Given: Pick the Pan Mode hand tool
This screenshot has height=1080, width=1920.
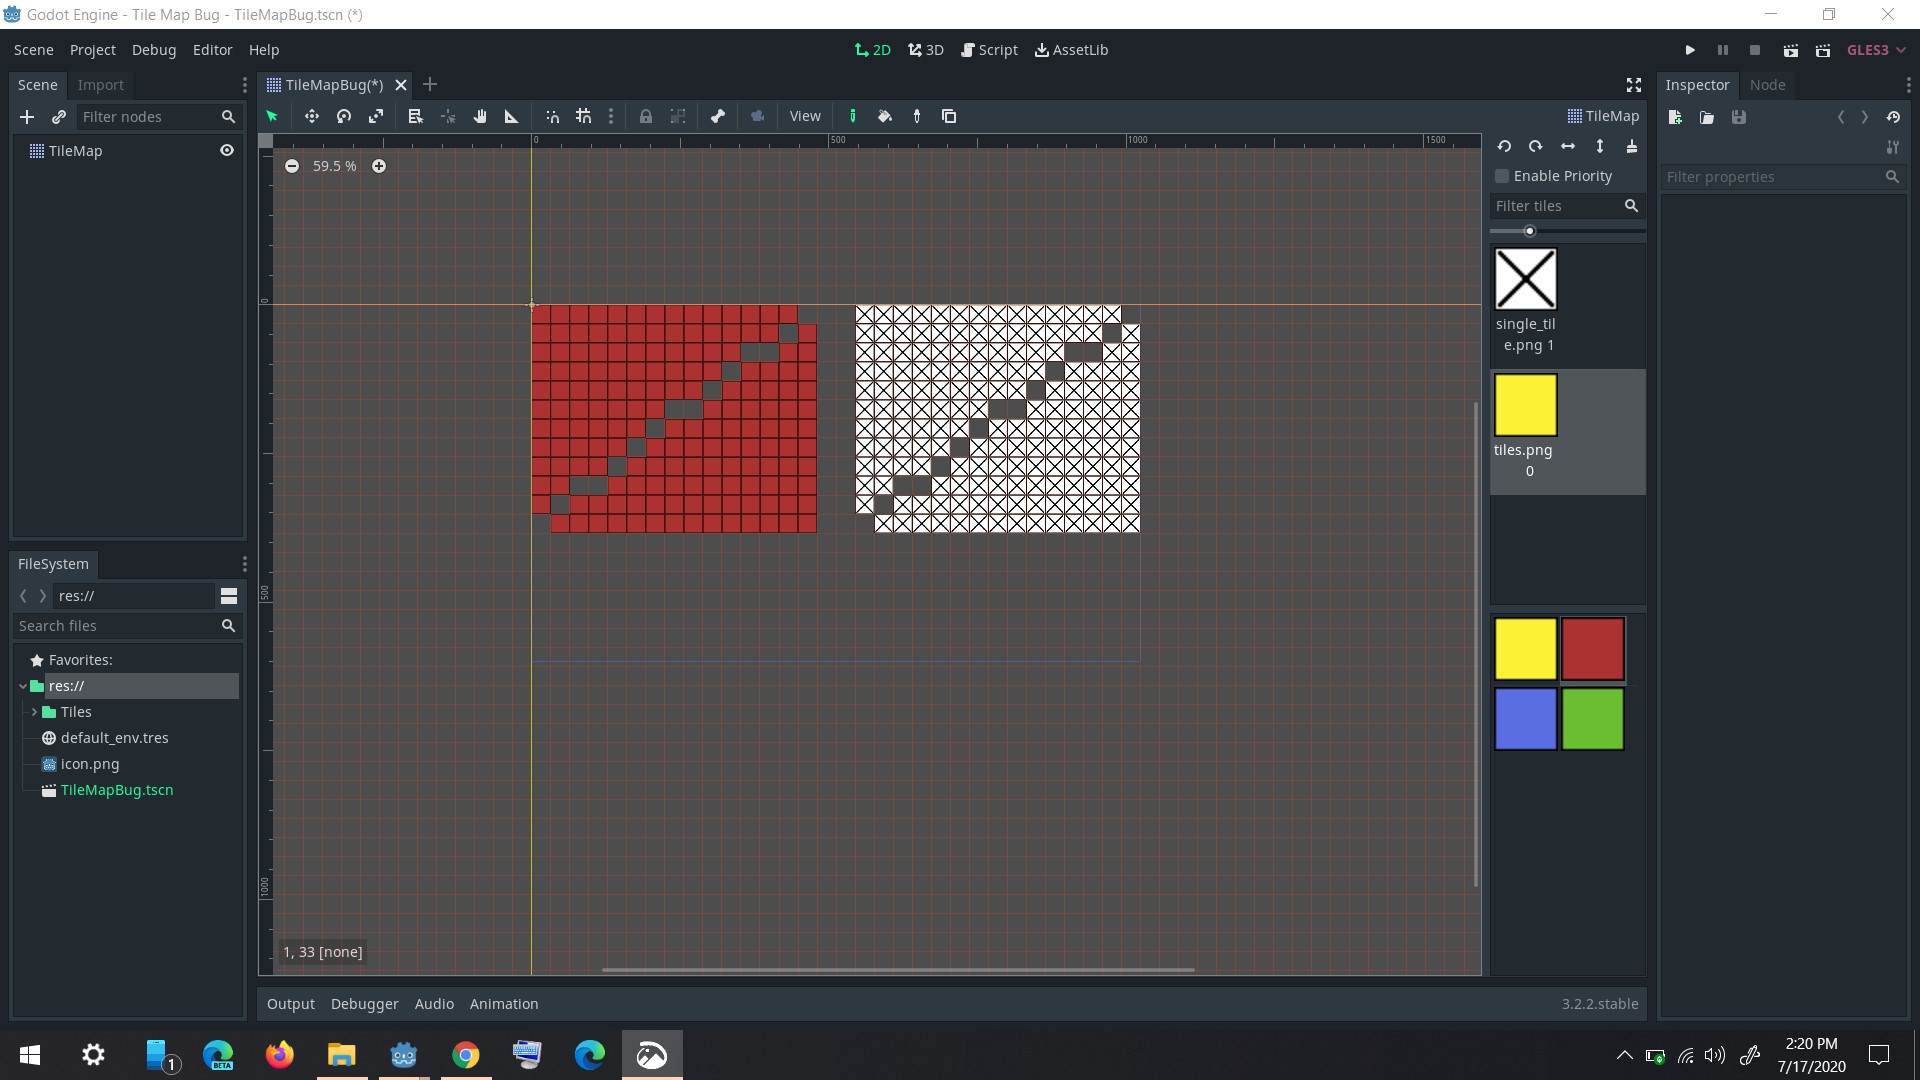Looking at the screenshot, I should 480,116.
